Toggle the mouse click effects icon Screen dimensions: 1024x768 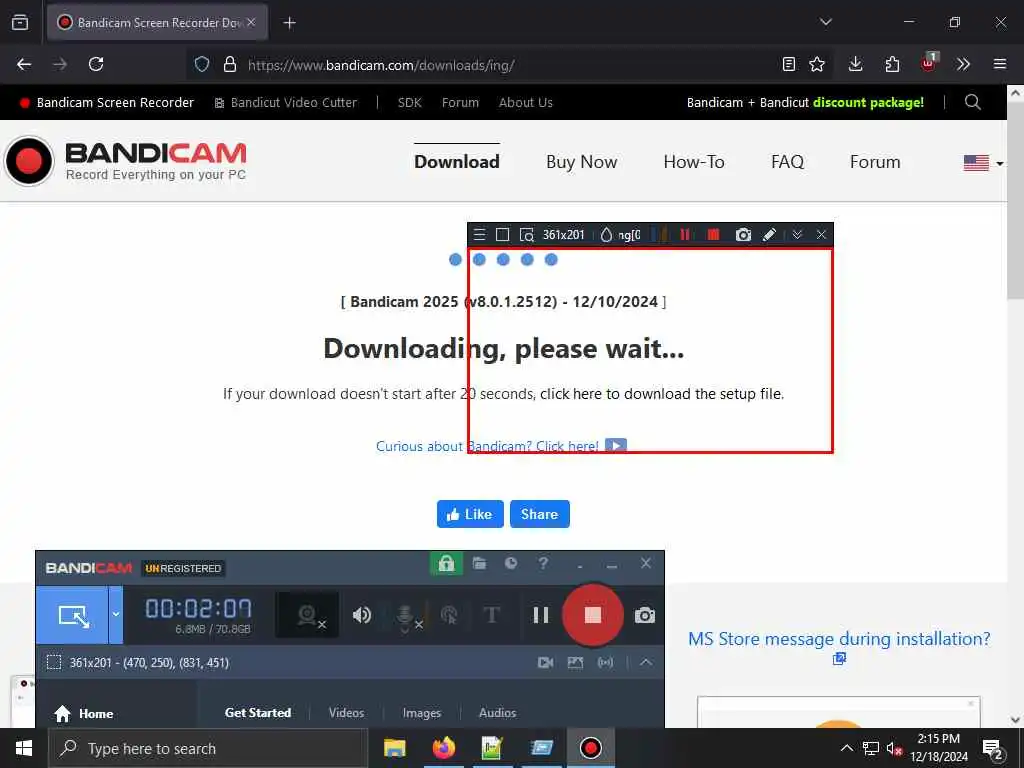(x=449, y=615)
